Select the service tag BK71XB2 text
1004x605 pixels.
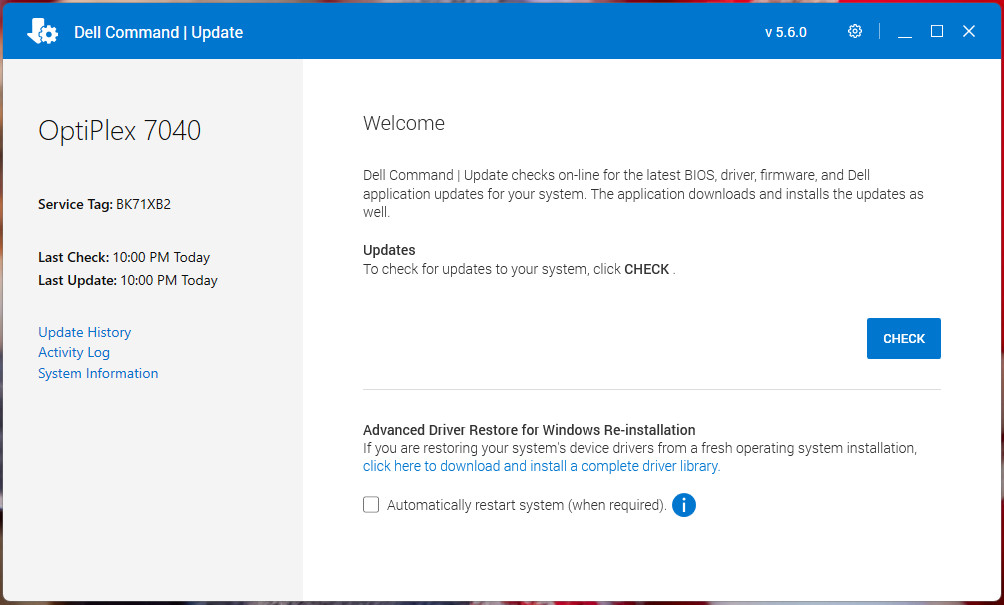(143, 204)
